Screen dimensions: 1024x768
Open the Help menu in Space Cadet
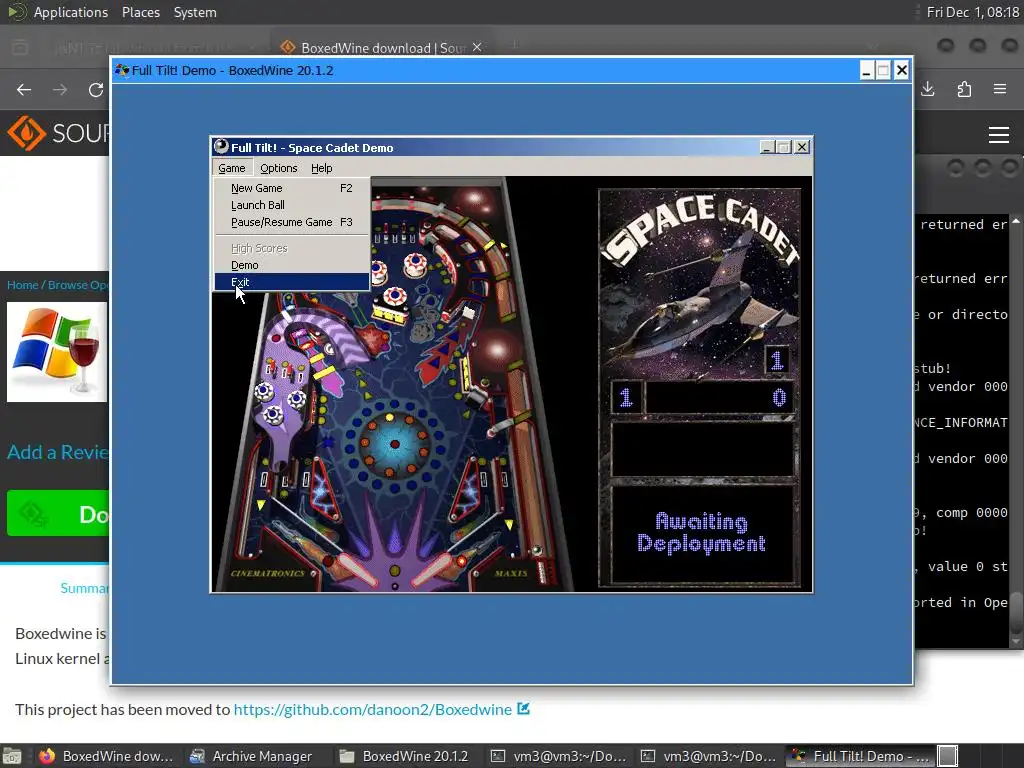pos(321,168)
